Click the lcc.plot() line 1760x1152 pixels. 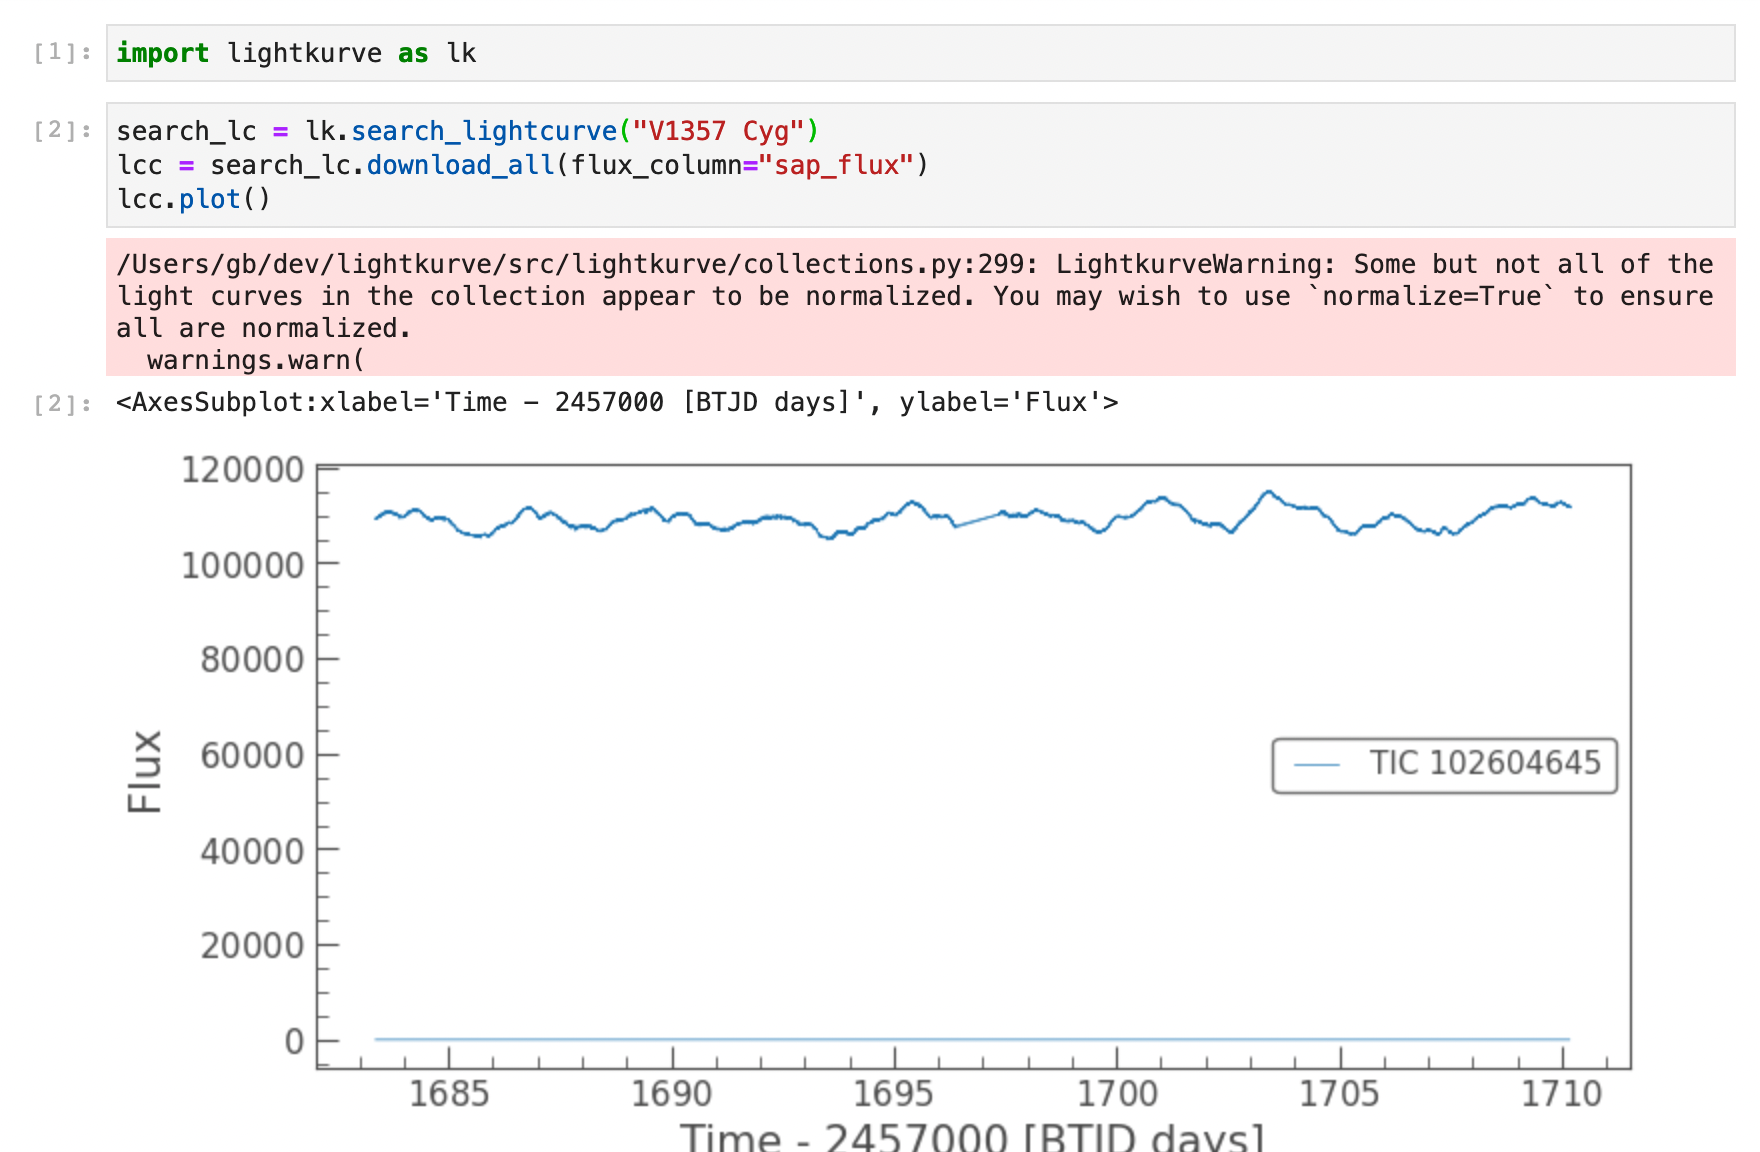pyautogui.click(x=194, y=199)
